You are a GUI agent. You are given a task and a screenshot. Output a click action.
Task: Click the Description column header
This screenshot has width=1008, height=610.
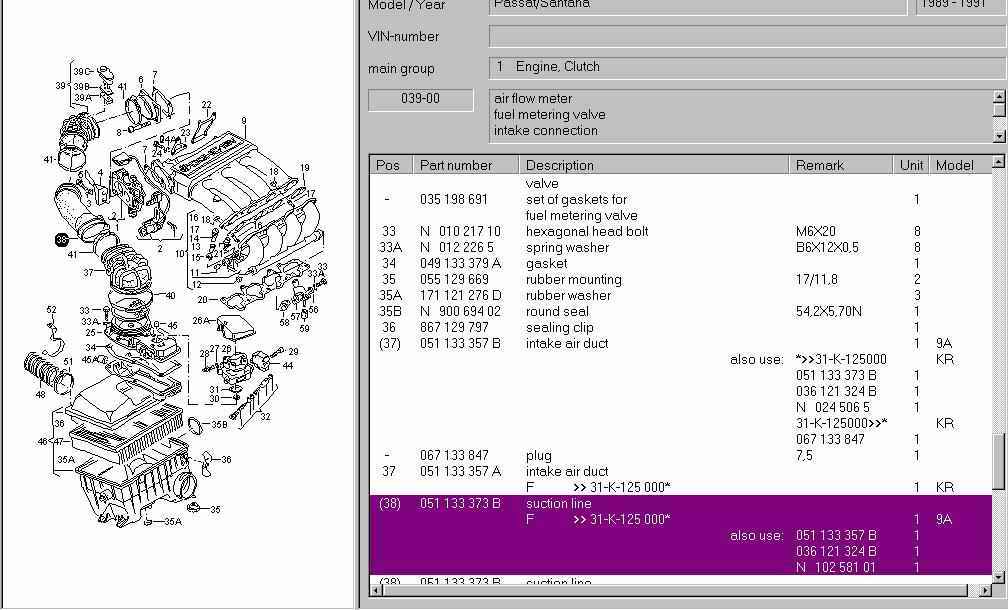point(560,165)
